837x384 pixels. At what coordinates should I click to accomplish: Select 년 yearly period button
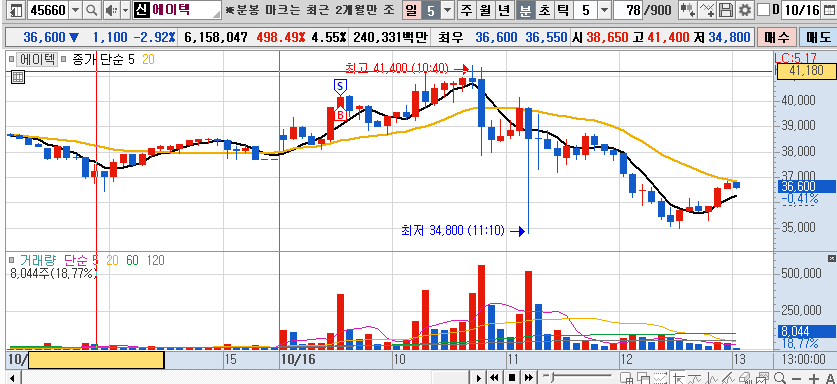tap(504, 10)
